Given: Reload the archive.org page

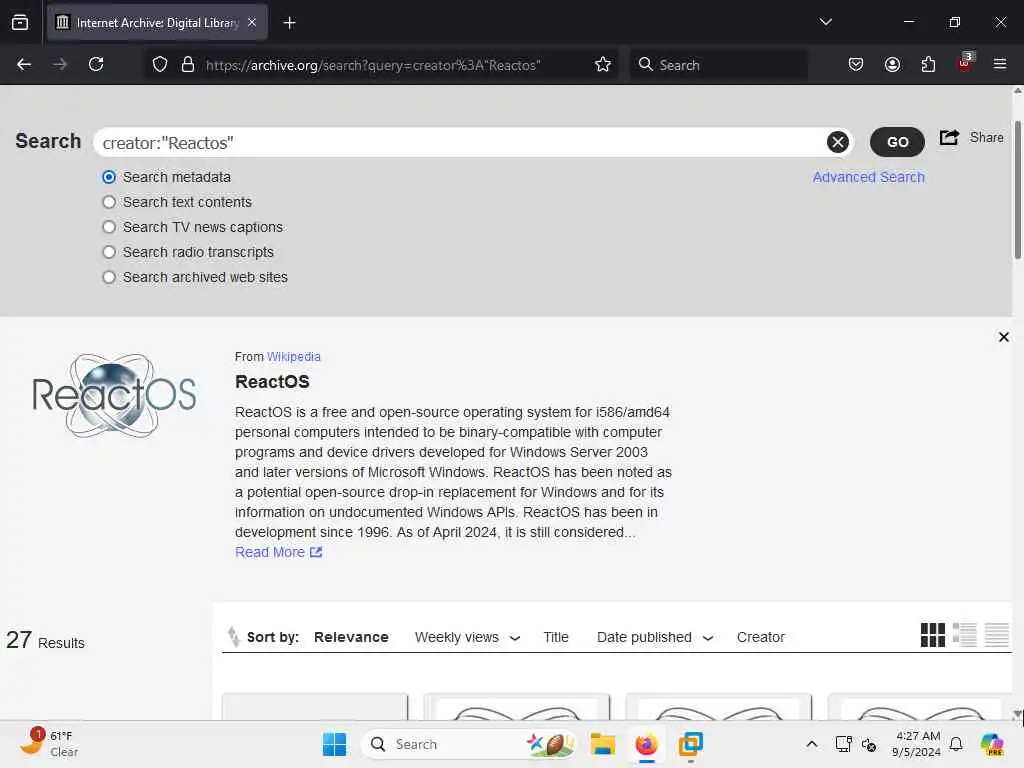Looking at the screenshot, I should pyautogui.click(x=96, y=64).
